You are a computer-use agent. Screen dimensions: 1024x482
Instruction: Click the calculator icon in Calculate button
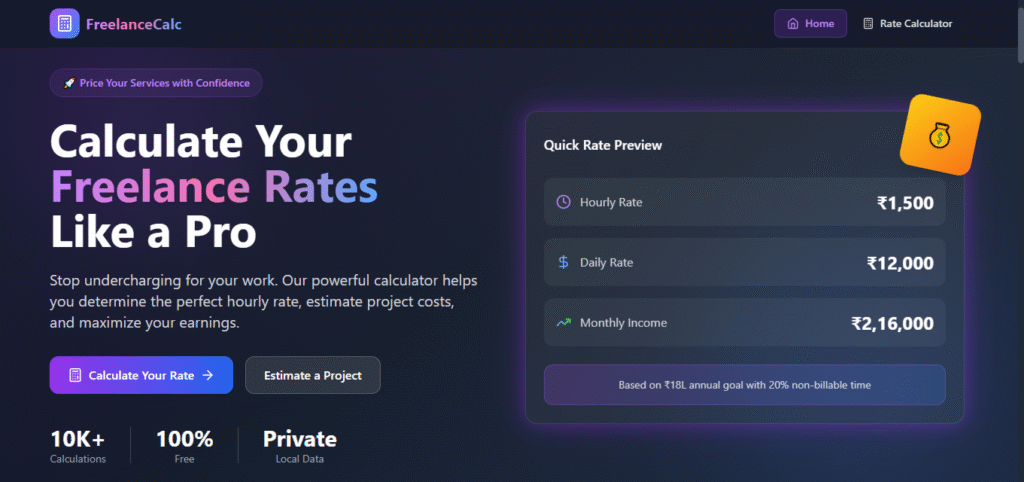(x=75, y=376)
